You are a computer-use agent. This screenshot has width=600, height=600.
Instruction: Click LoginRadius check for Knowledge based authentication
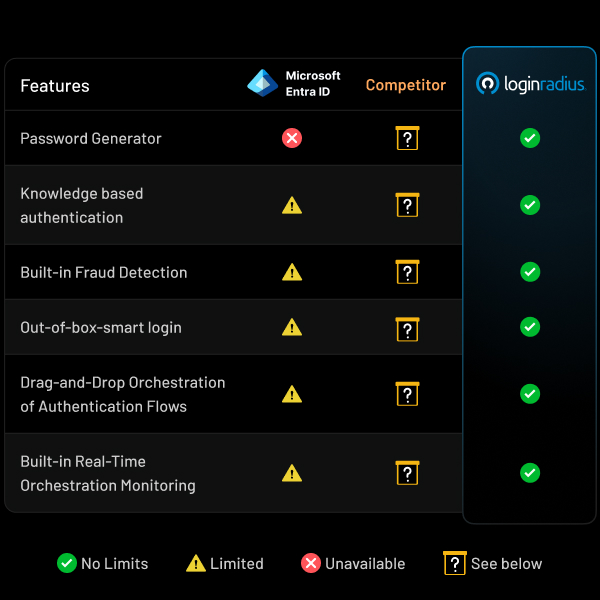point(530,205)
